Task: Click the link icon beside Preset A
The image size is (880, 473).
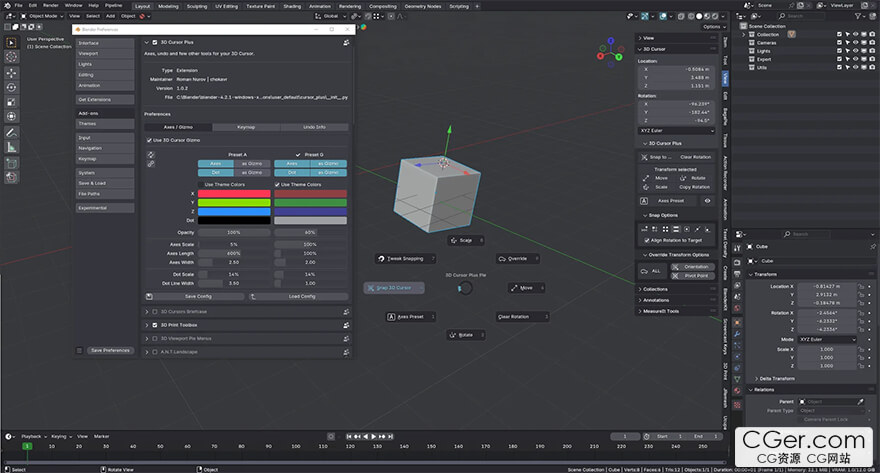Action: pos(151,164)
